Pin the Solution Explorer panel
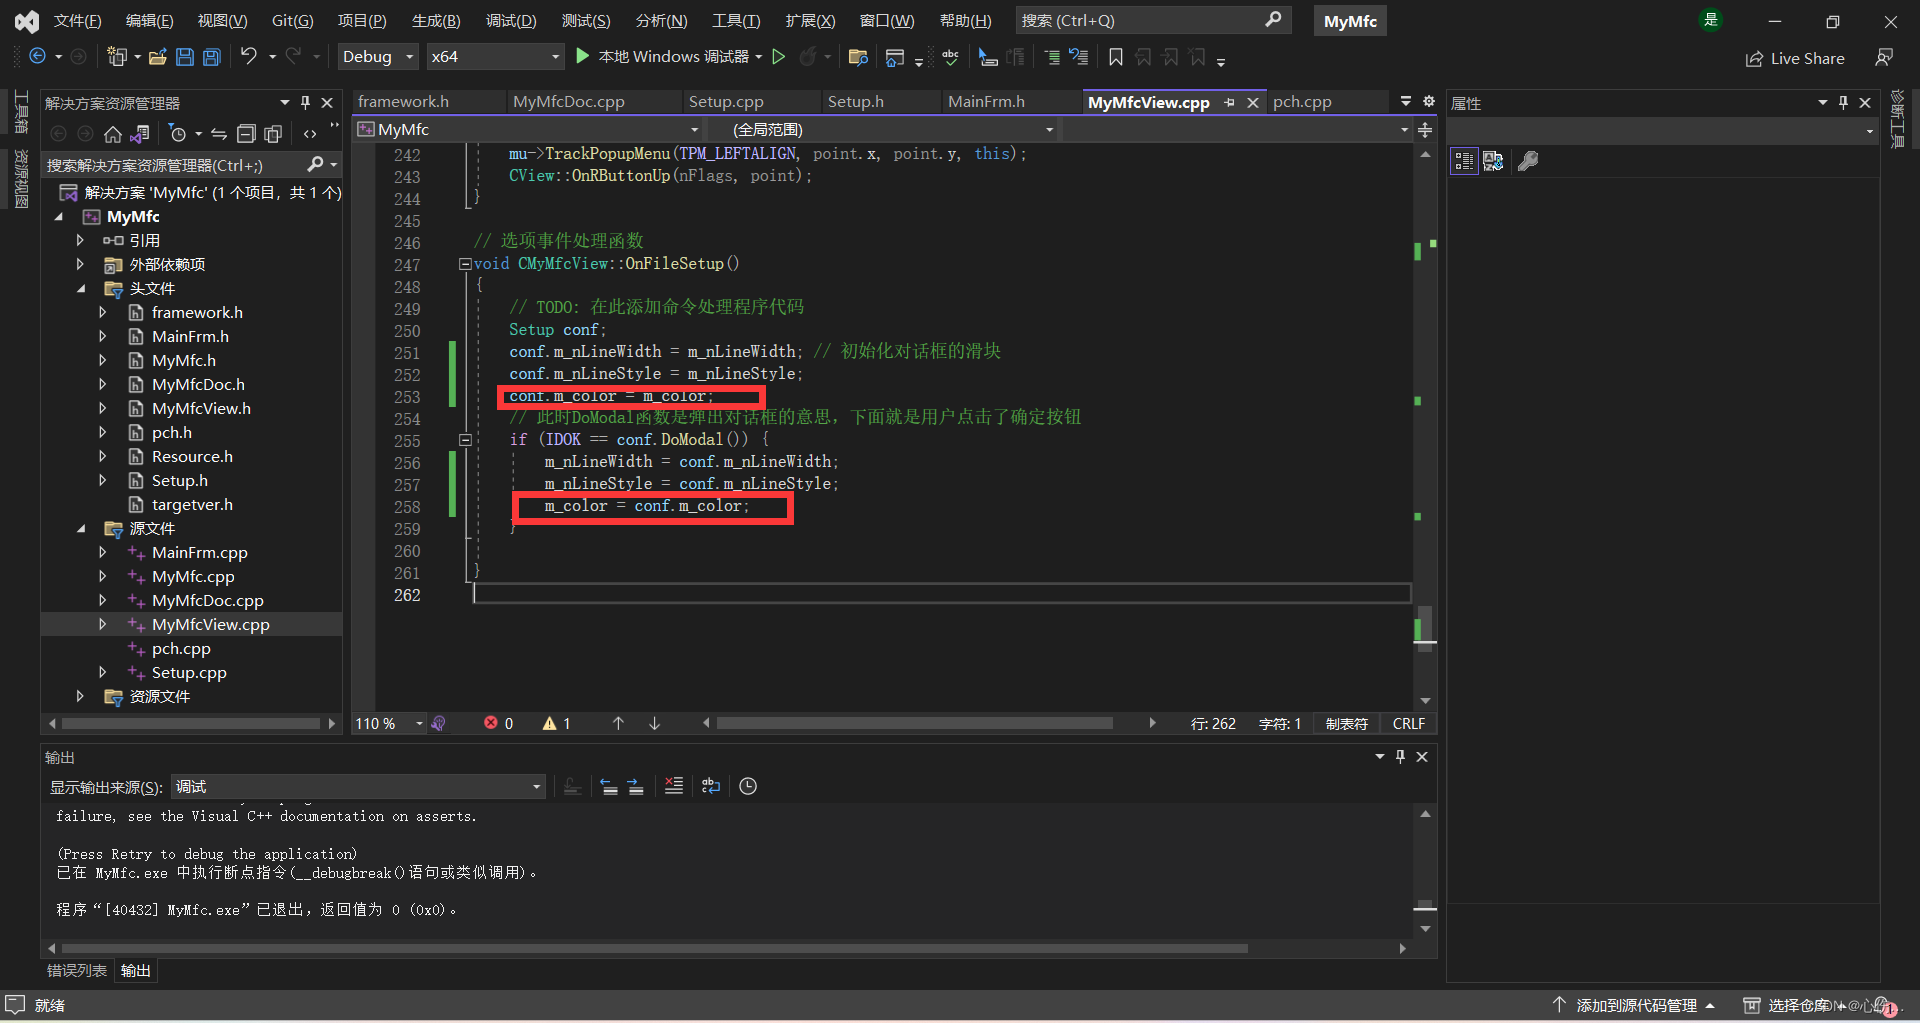 coord(305,102)
